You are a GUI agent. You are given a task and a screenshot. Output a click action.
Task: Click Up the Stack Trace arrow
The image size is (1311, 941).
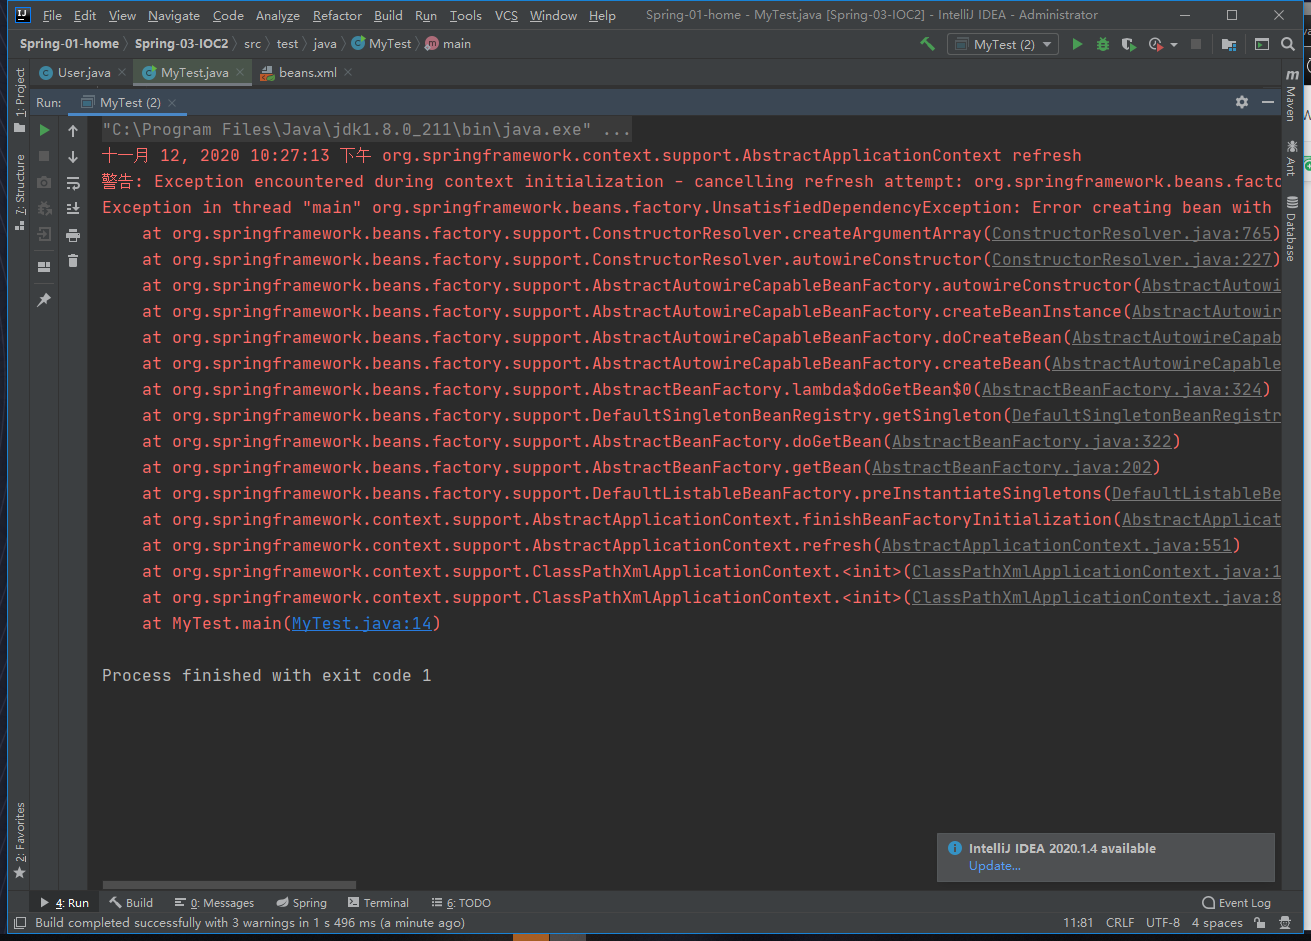[73, 130]
